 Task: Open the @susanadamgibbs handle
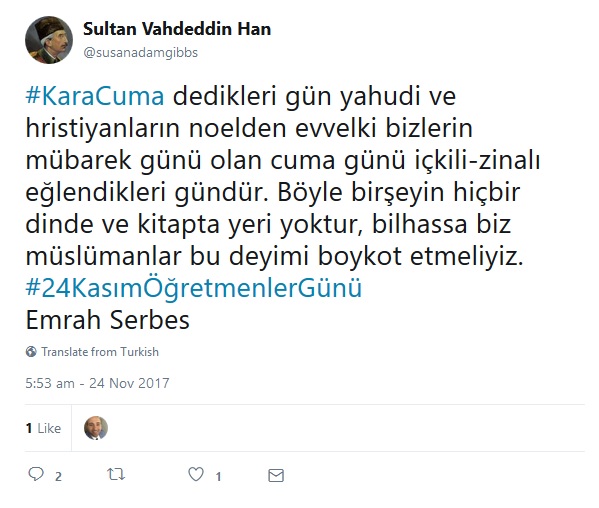pos(141,52)
